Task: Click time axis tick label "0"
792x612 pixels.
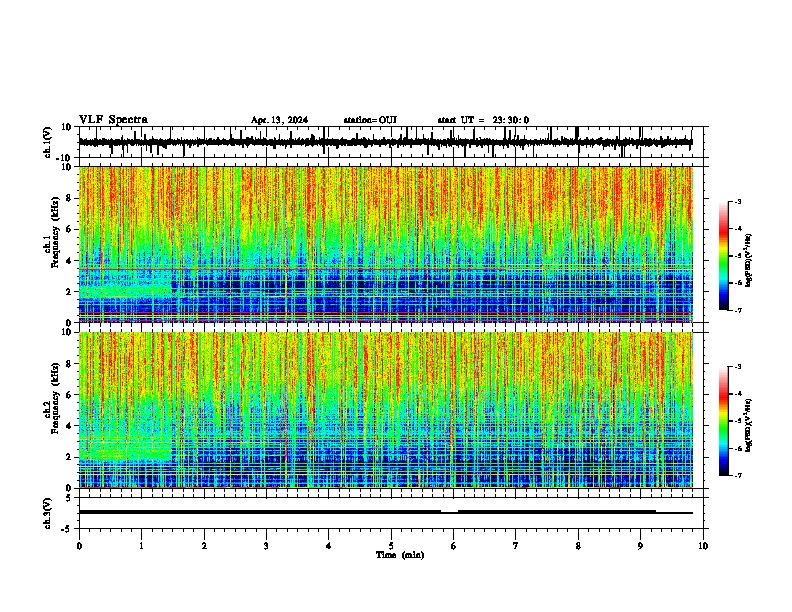Action: pyautogui.click(x=79, y=546)
